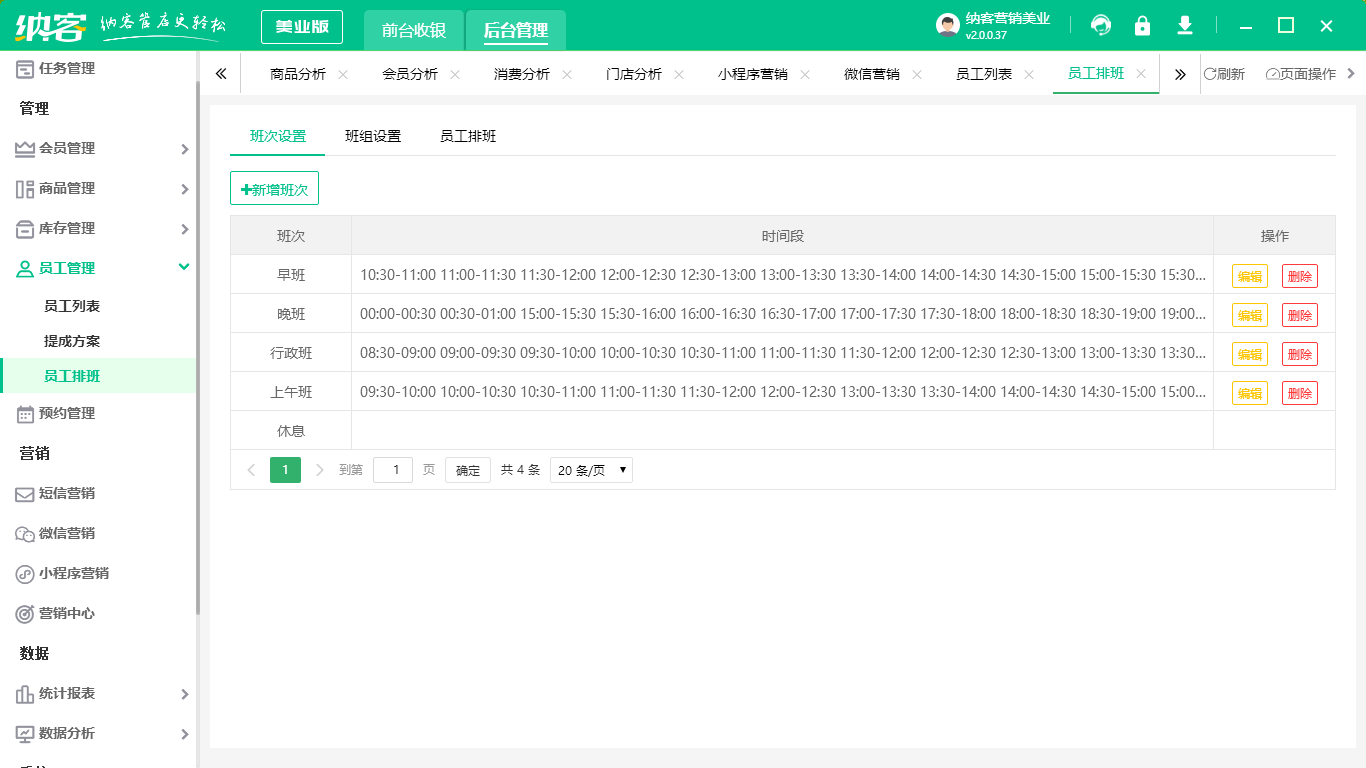Click 编辑 for the 早班 shift
1366x768 pixels.
coord(1249,274)
